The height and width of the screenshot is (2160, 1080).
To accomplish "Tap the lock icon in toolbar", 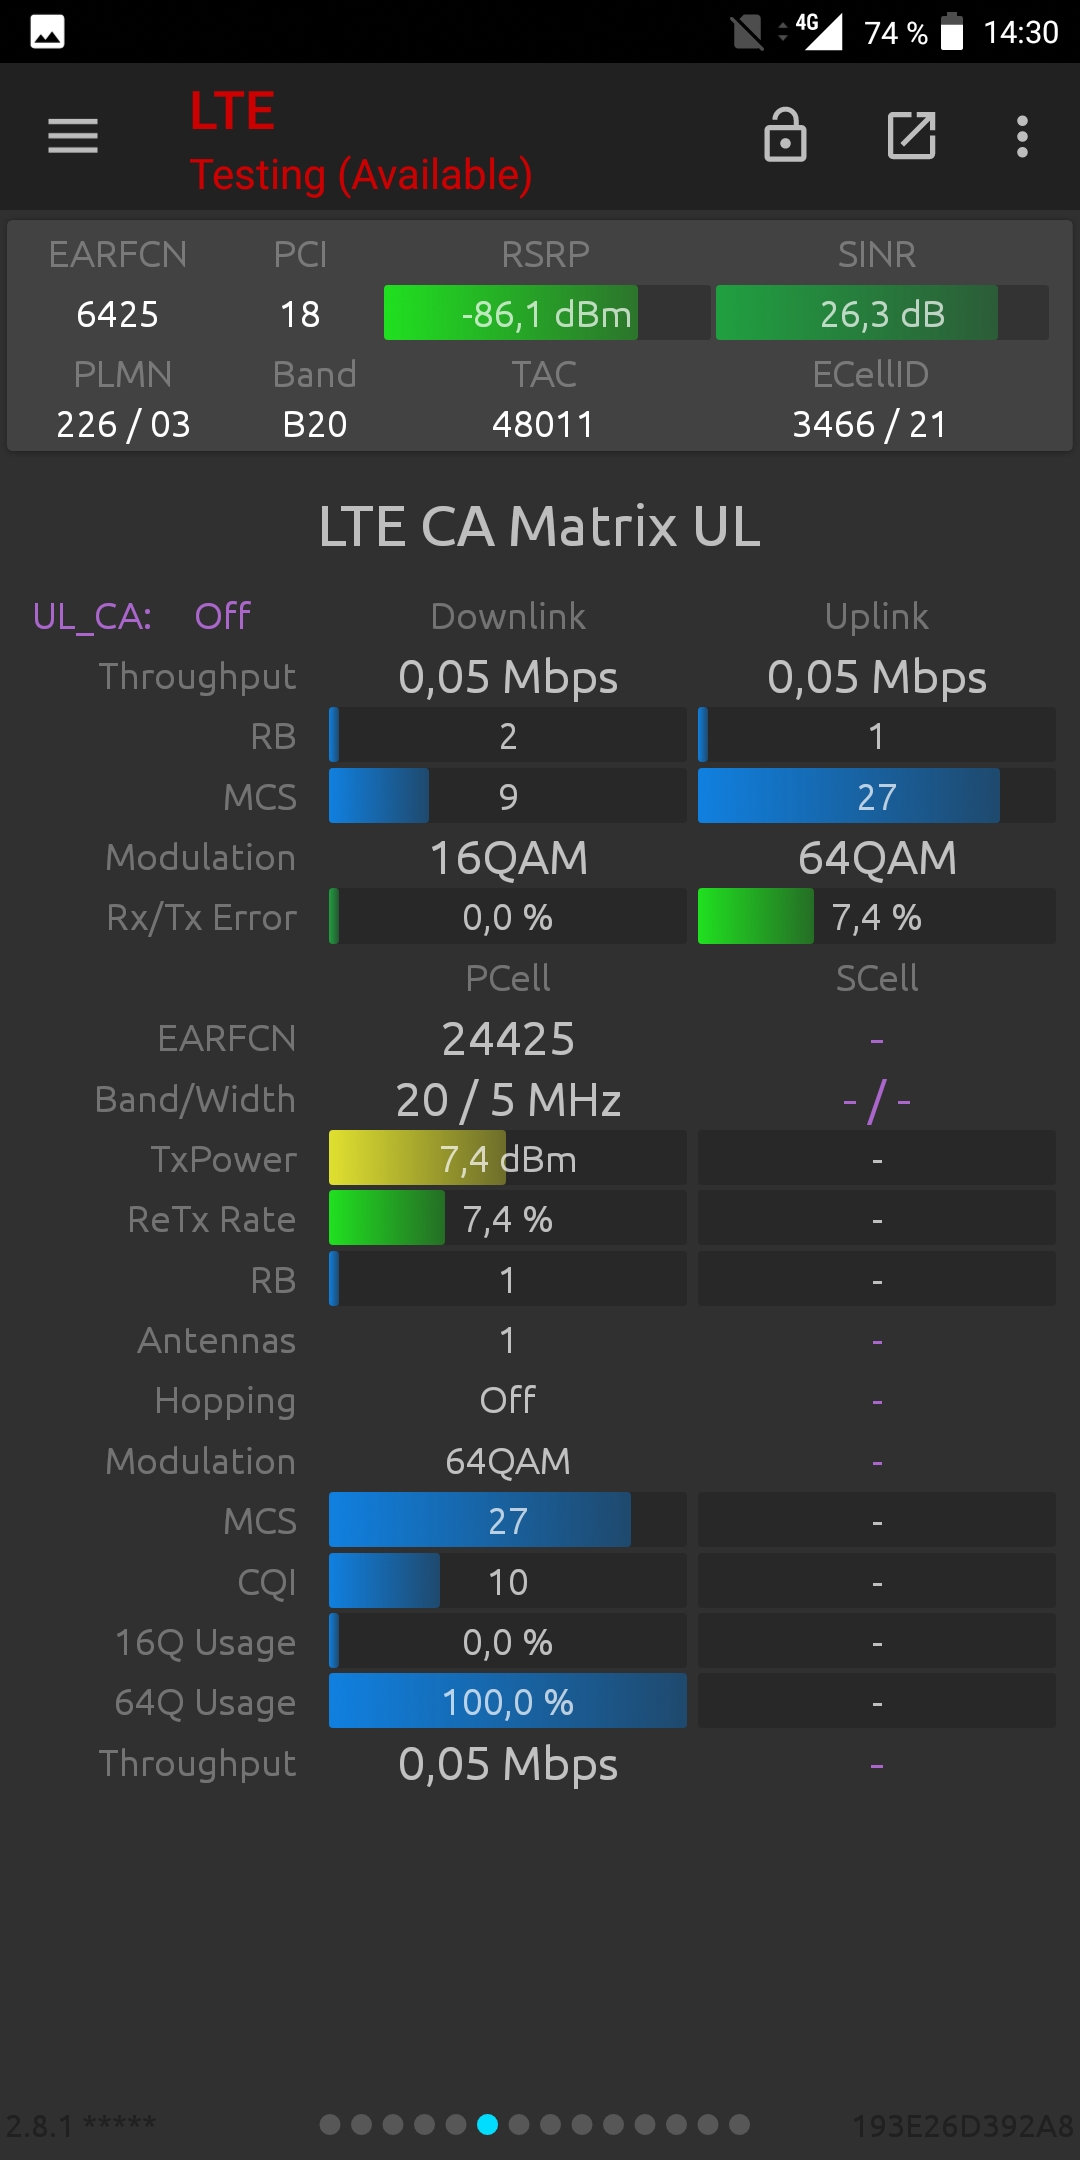I will pos(785,135).
